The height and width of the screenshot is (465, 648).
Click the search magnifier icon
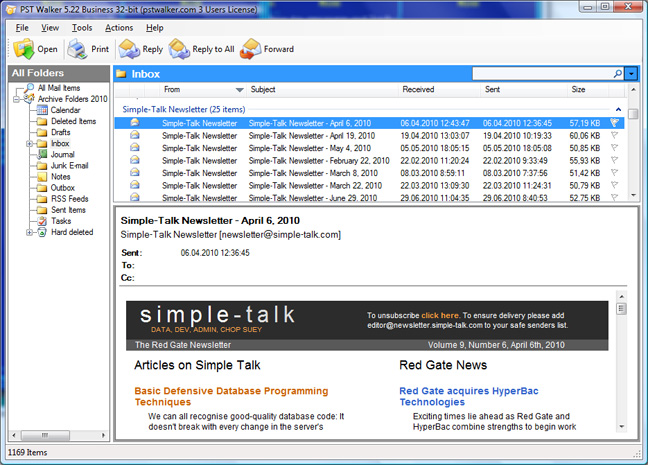coord(618,74)
